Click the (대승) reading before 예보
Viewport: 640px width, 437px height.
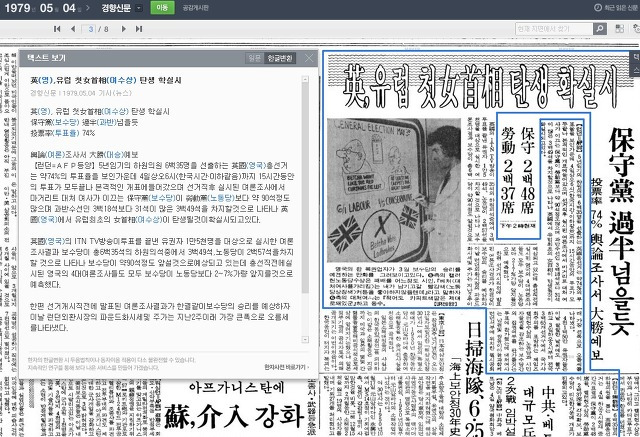[114, 155]
